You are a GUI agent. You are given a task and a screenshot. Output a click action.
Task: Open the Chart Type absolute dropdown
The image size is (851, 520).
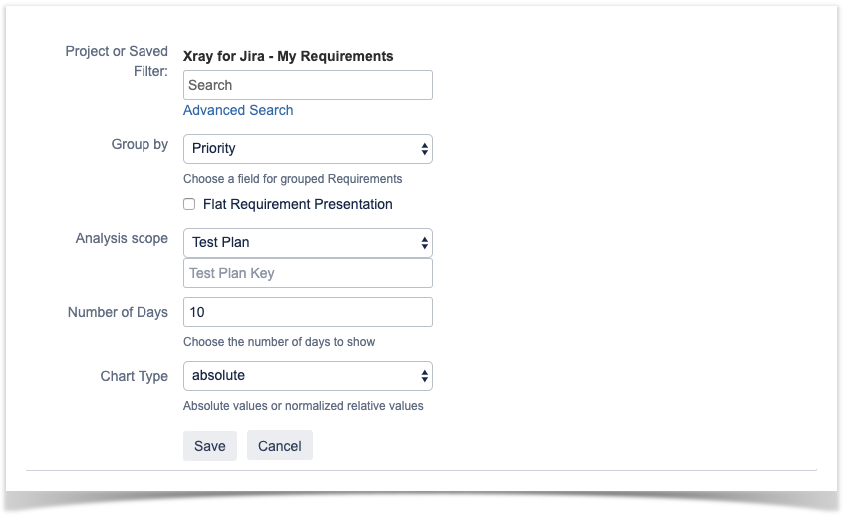click(x=308, y=376)
